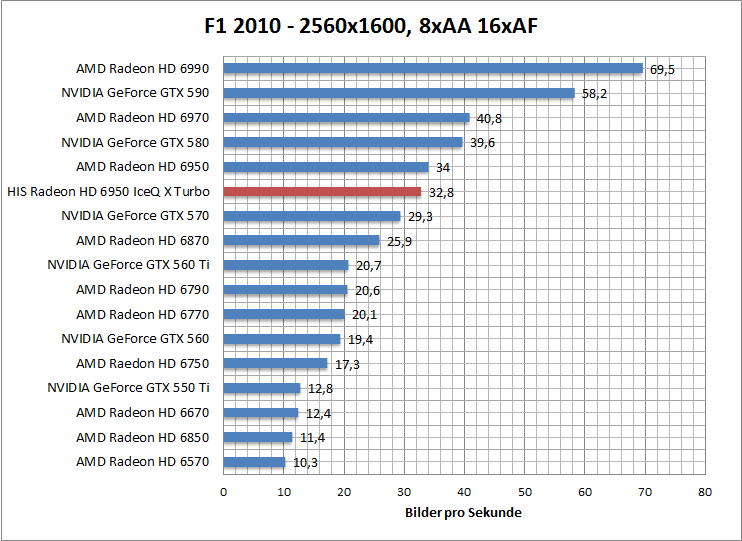
Task: Click the blue bar for GeForce GTX 570
Action: [x=312, y=216]
